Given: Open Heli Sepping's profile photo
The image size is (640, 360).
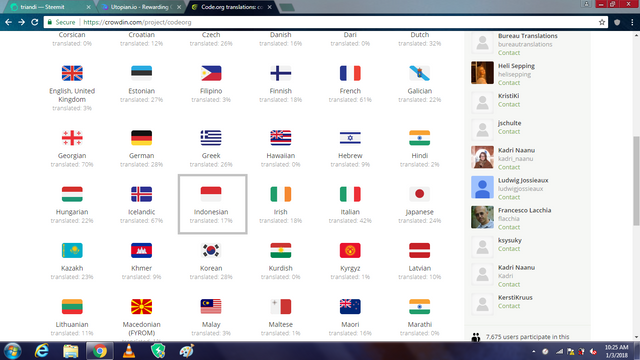Looking at the screenshot, I should pyautogui.click(x=482, y=73).
